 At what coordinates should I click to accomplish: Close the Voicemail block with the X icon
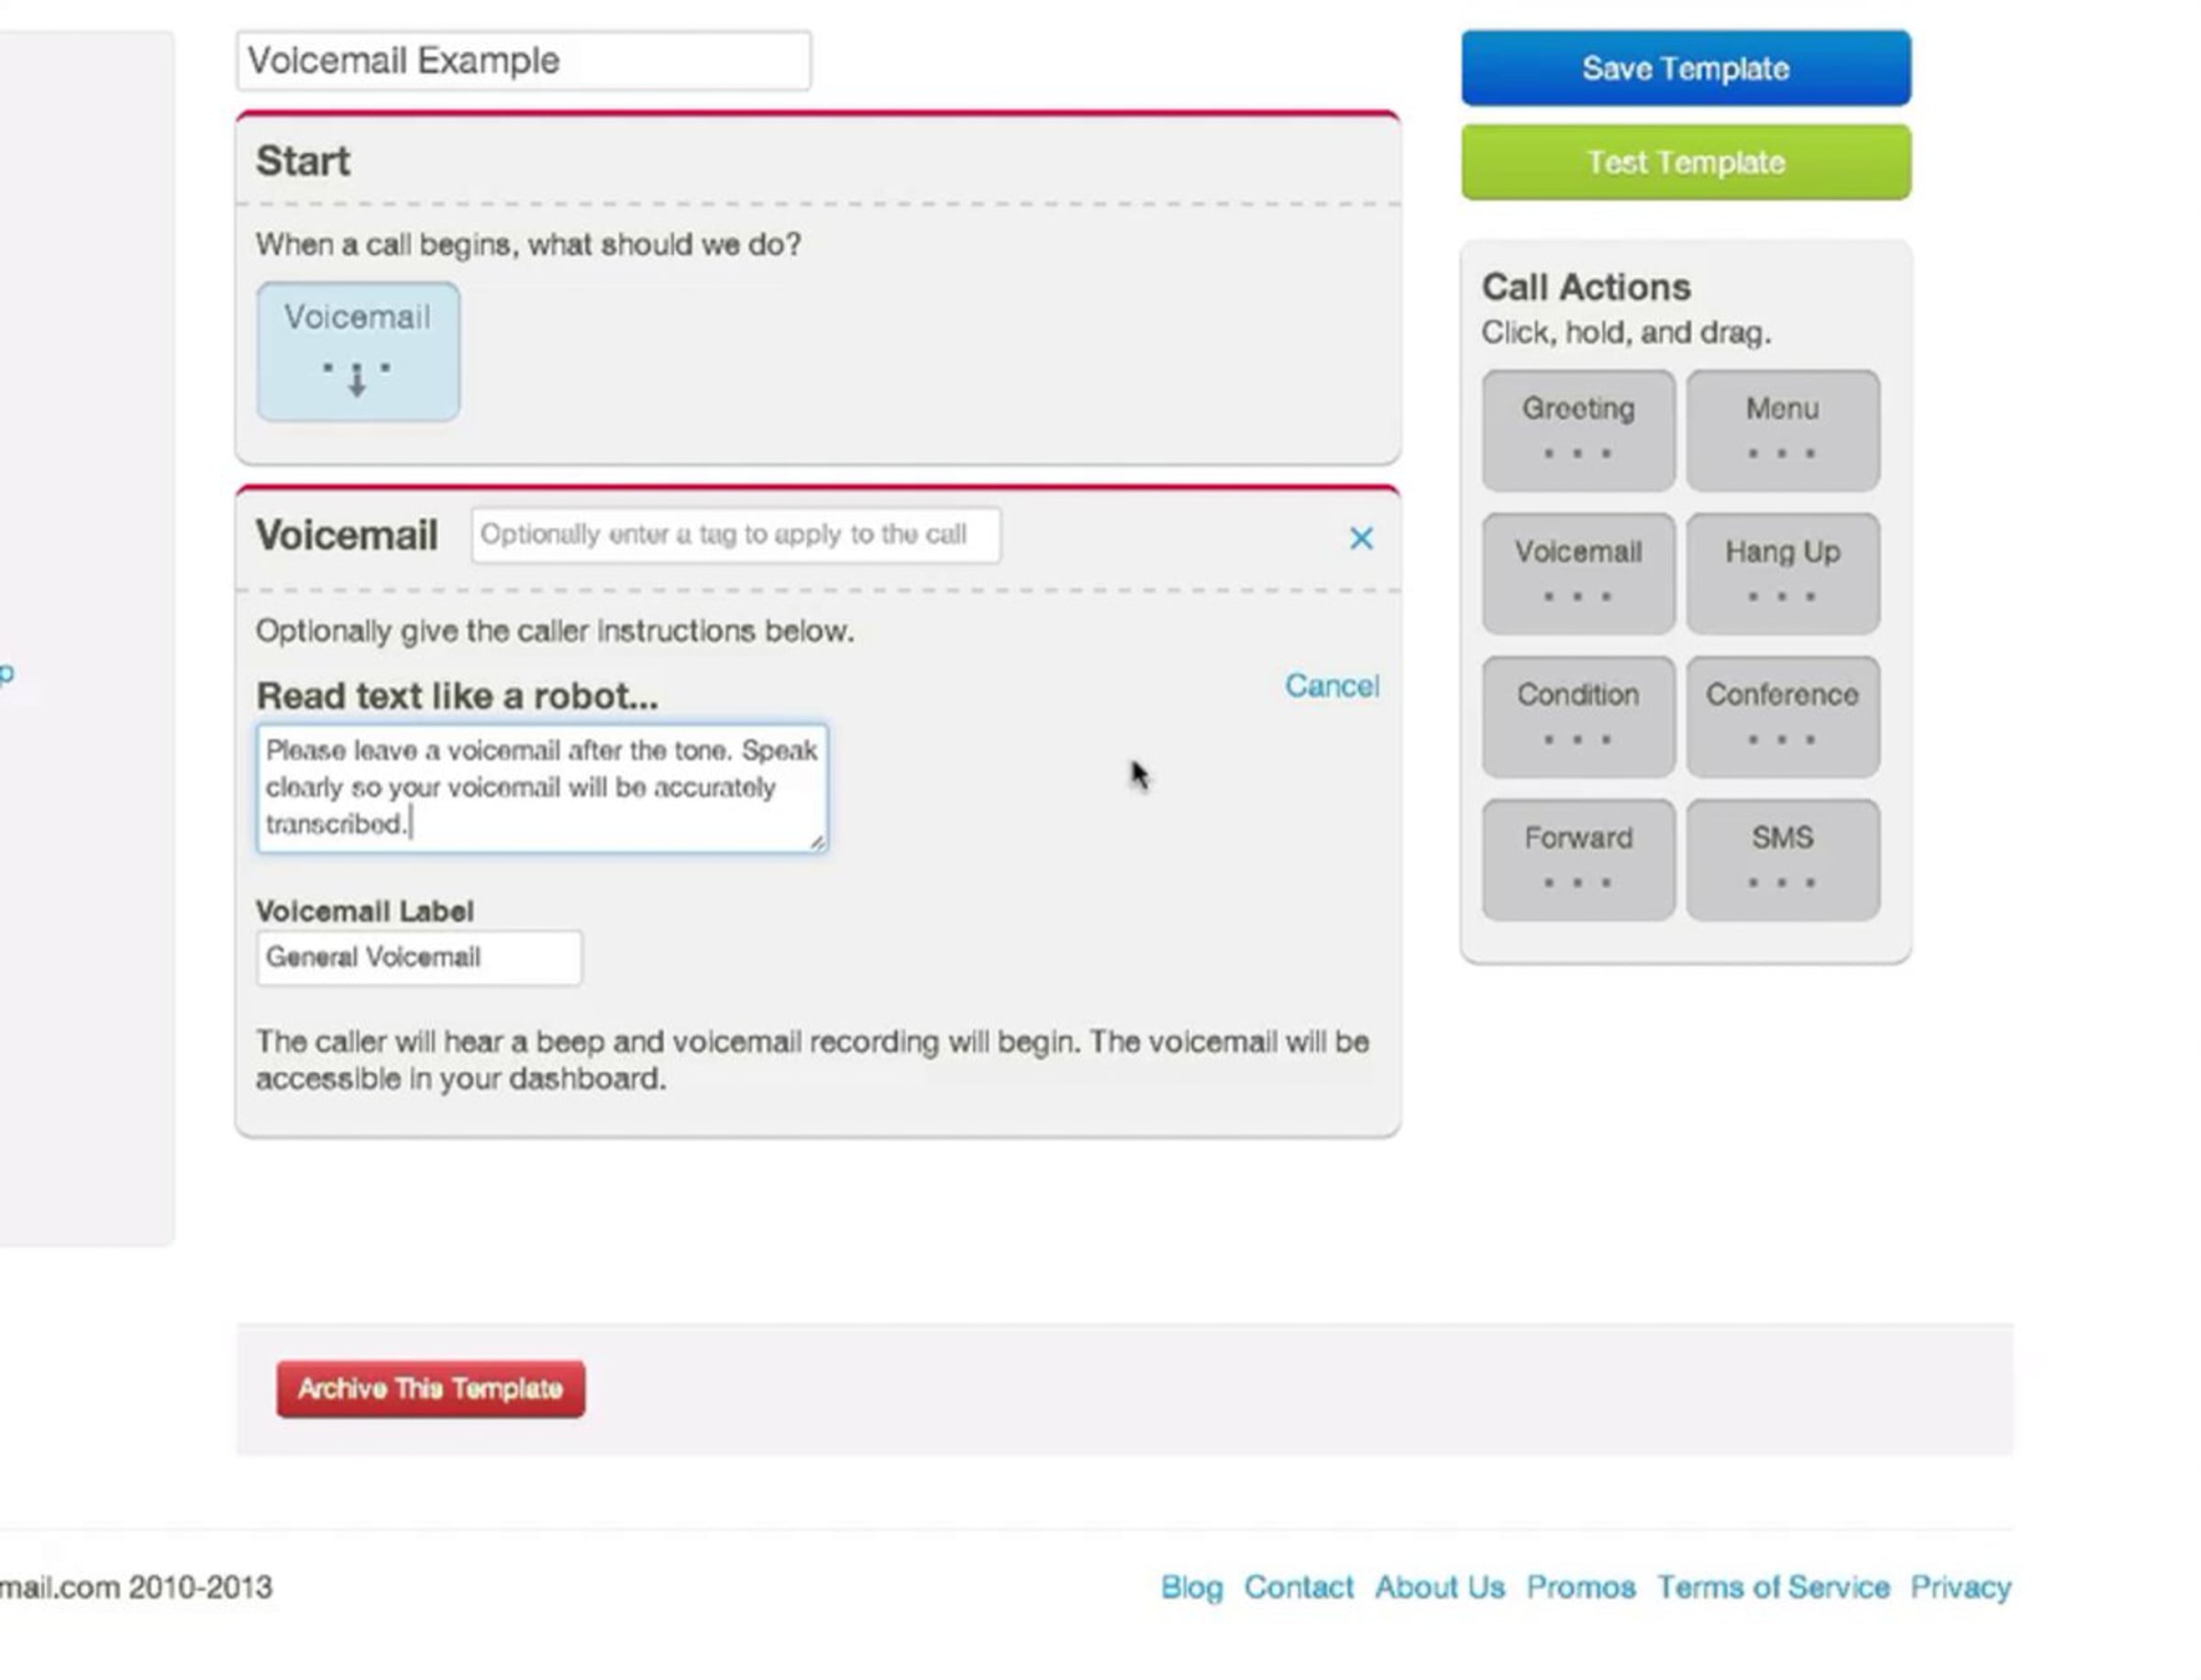pos(1360,539)
